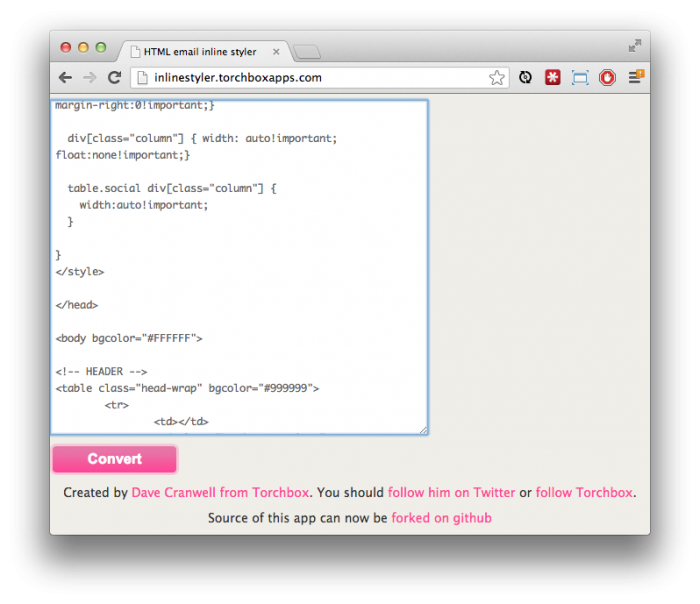Reload the page with the refresh icon
This screenshot has height=604, width=700.
click(x=115, y=77)
